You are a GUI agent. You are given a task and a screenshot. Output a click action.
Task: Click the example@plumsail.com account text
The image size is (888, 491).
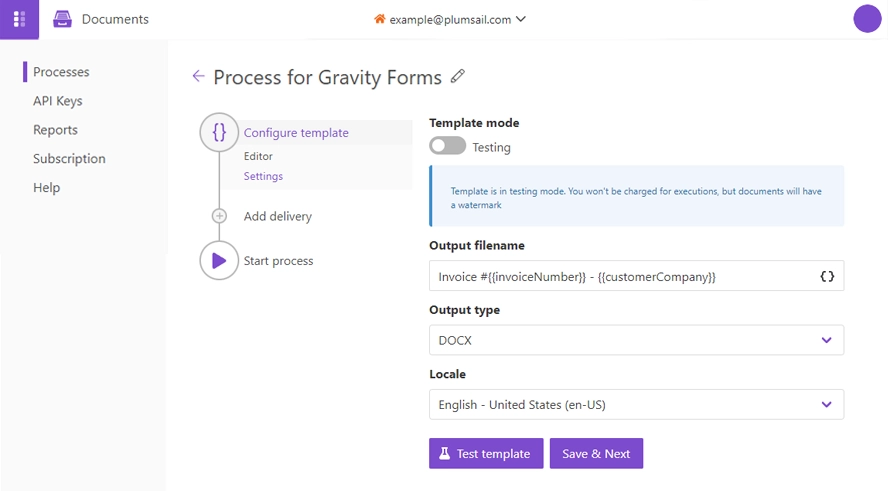tap(450, 19)
